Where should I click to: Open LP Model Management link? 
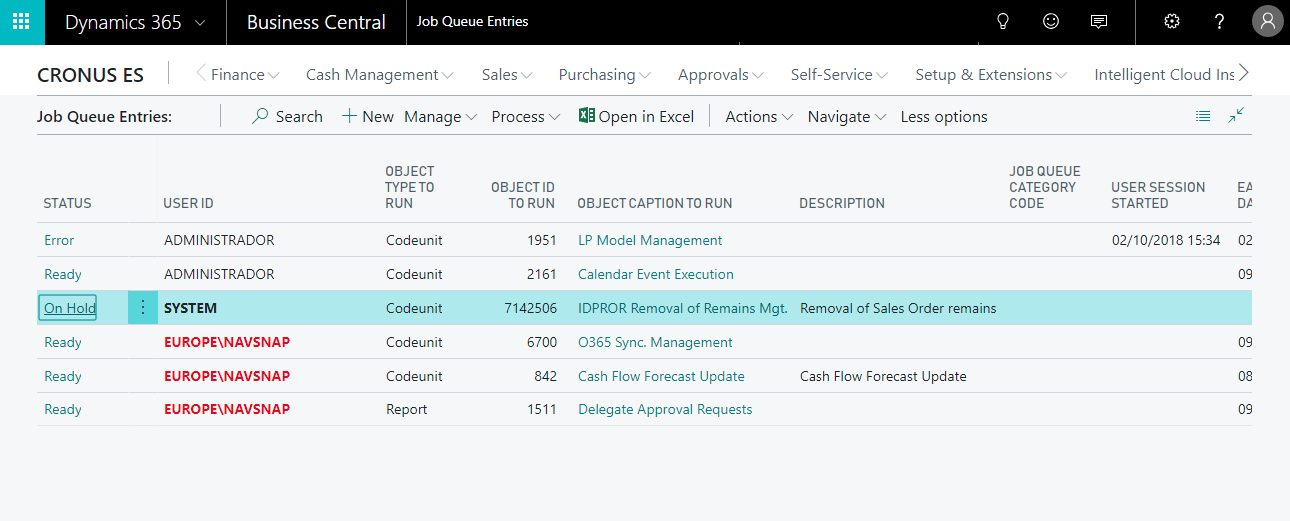pos(650,240)
